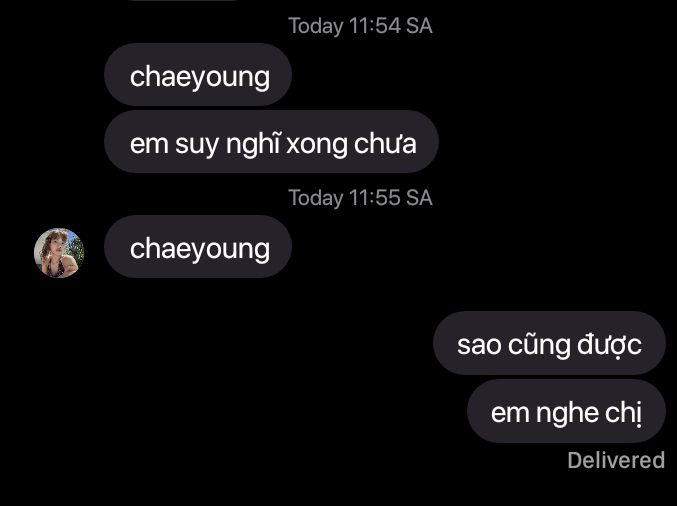The image size is (677, 506).
Task: Click the partially visible bubble at the top edge
Action: click(x=183, y=0)
